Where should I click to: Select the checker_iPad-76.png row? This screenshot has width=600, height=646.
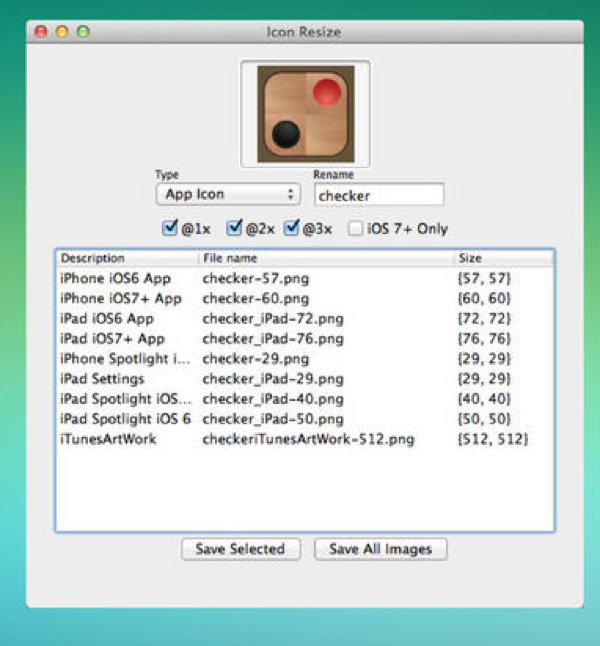tap(305, 339)
